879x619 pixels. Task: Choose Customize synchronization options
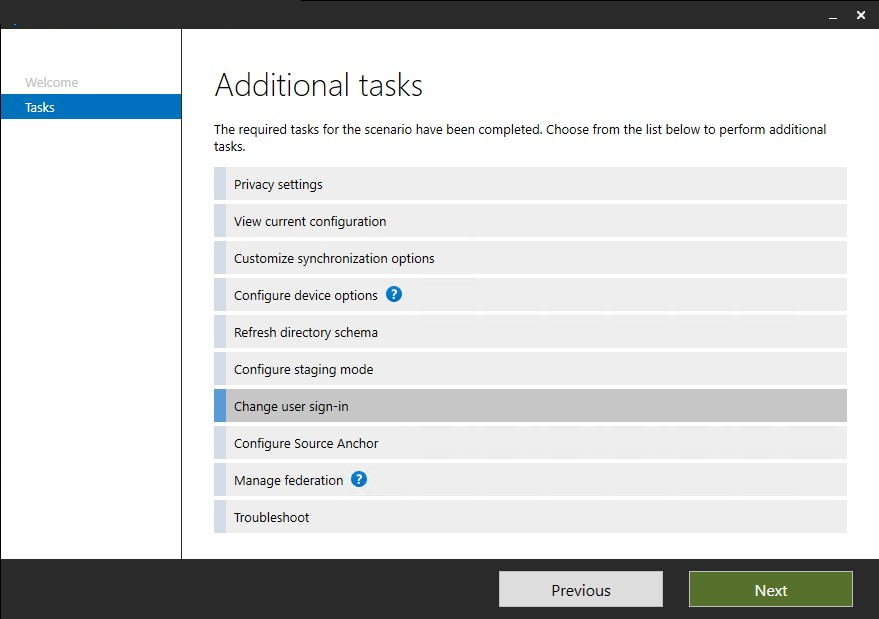(530, 258)
